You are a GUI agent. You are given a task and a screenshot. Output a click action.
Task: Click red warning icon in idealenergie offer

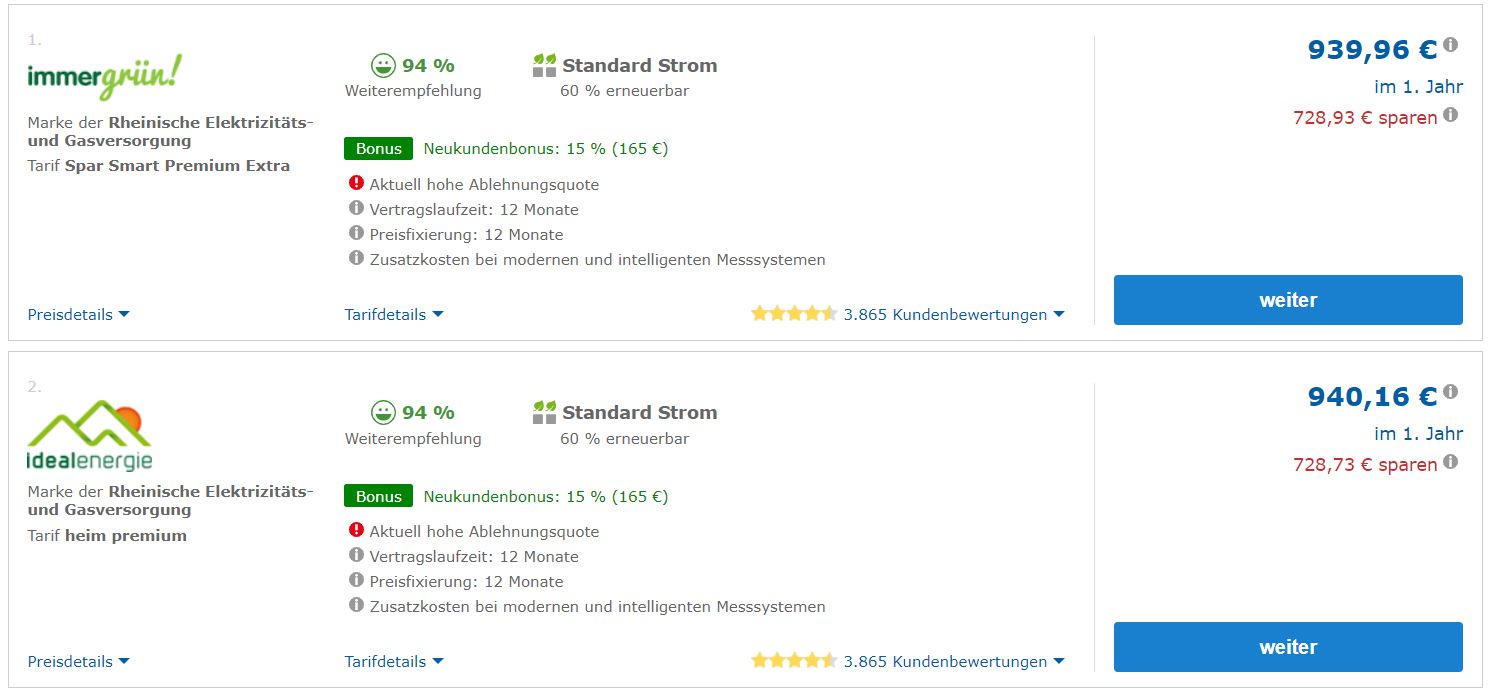point(356,530)
